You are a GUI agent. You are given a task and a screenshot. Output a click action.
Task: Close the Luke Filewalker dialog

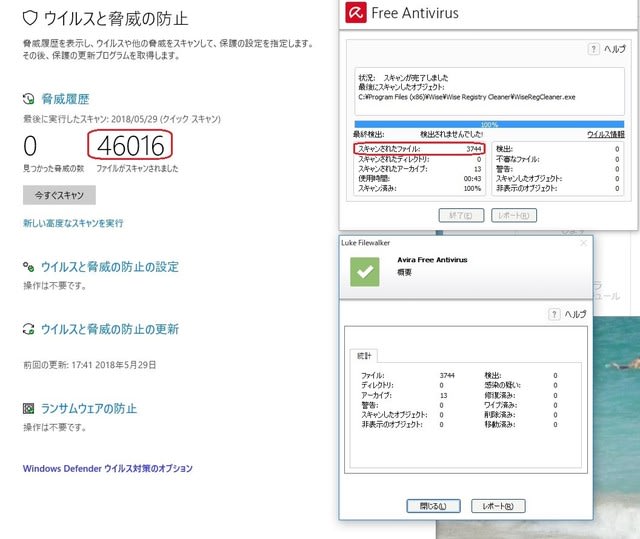tap(583, 243)
